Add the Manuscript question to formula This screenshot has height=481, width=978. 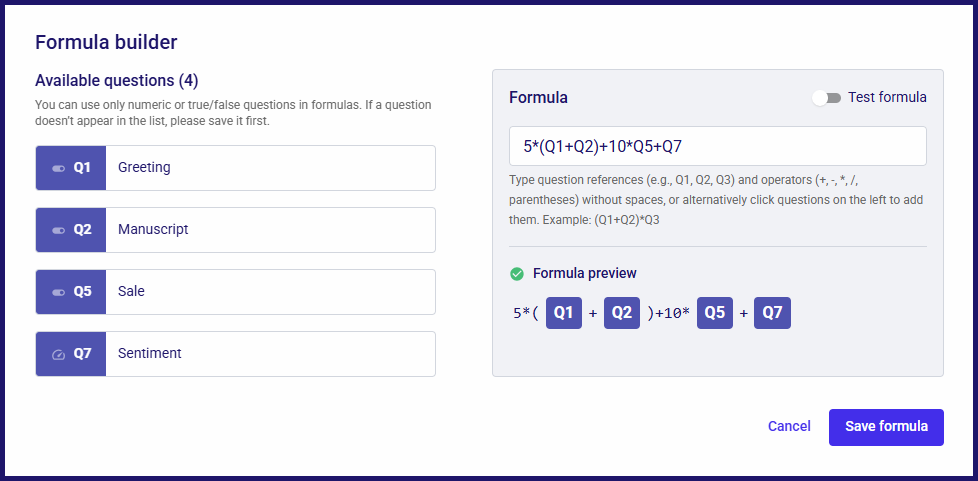[236, 230]
